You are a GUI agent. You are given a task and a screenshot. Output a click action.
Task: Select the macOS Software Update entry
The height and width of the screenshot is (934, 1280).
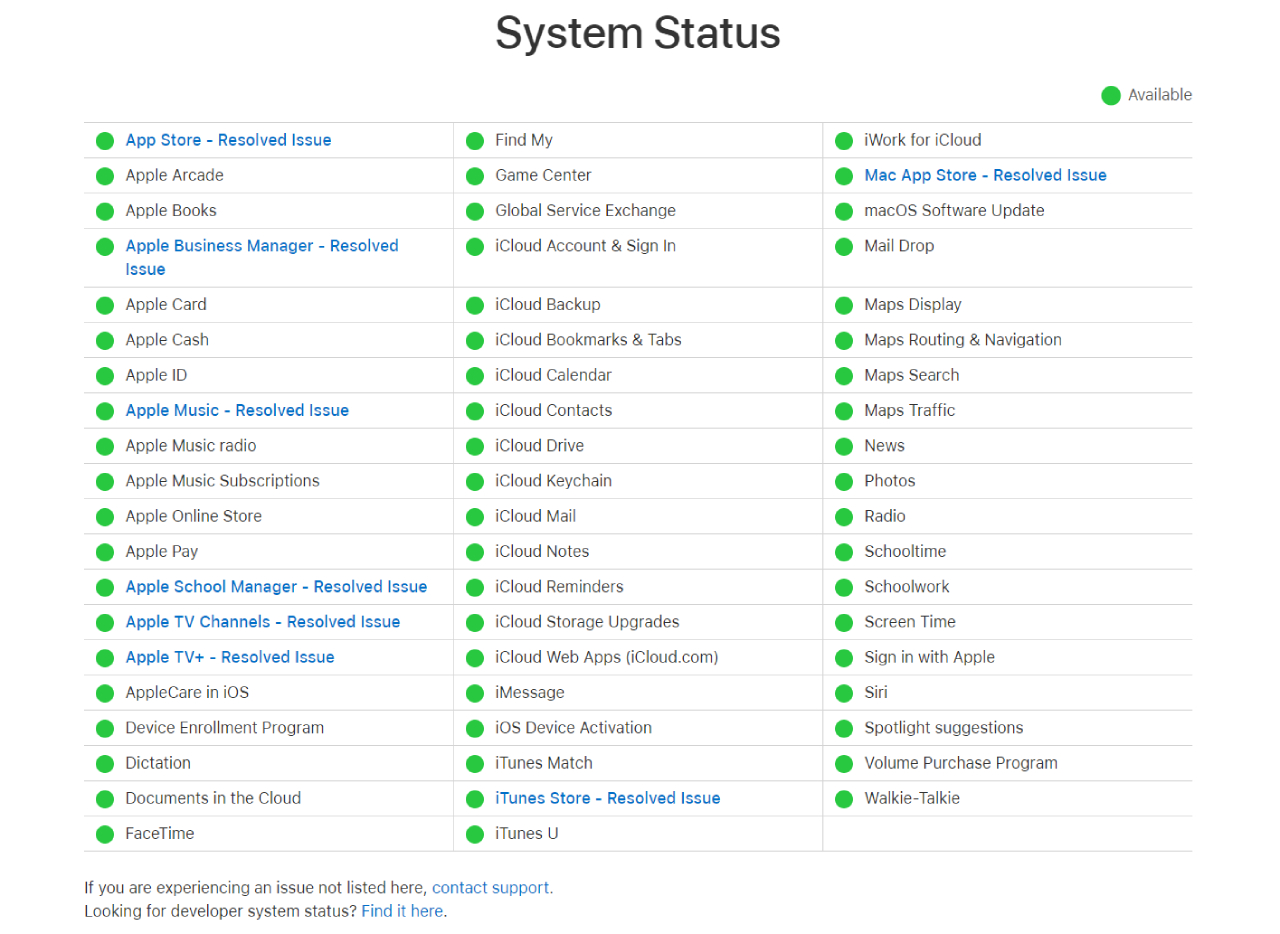click(x=954, y=210)
